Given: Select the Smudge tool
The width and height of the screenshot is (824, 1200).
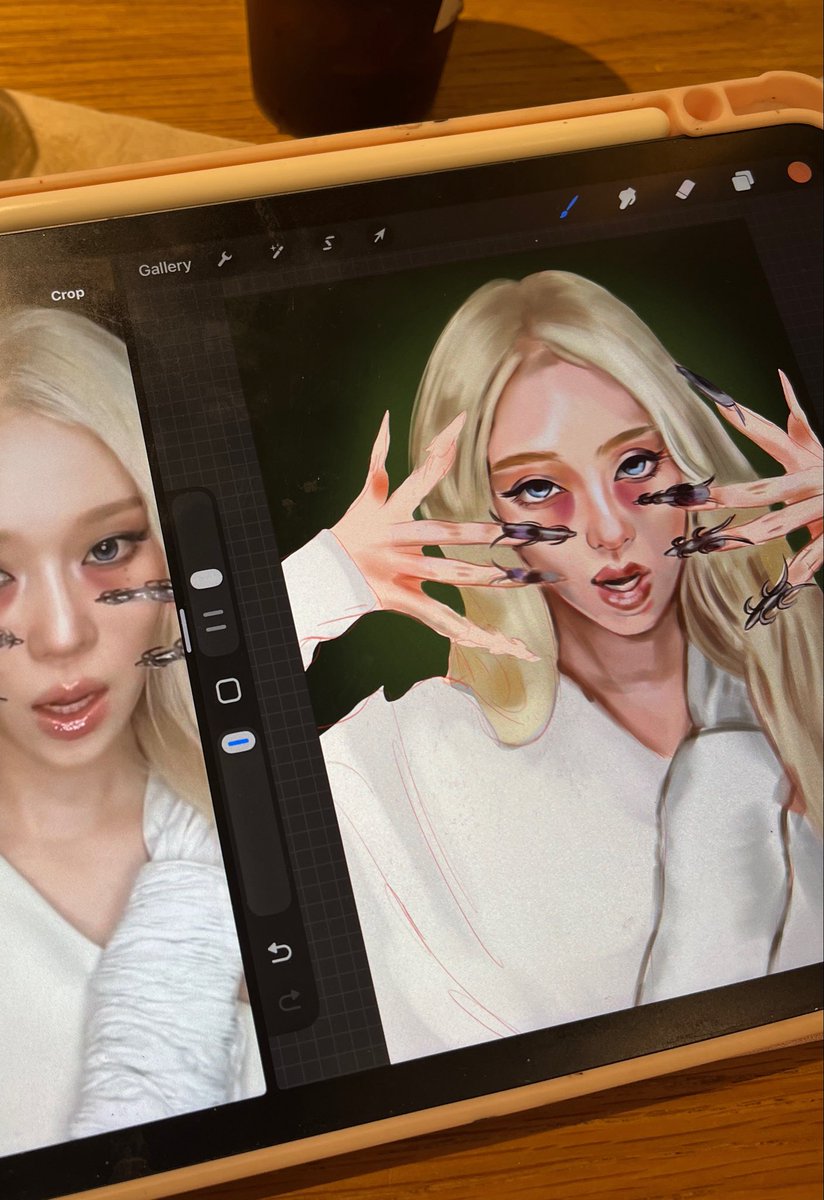Looking at the screenshot, I should [627, 198].
